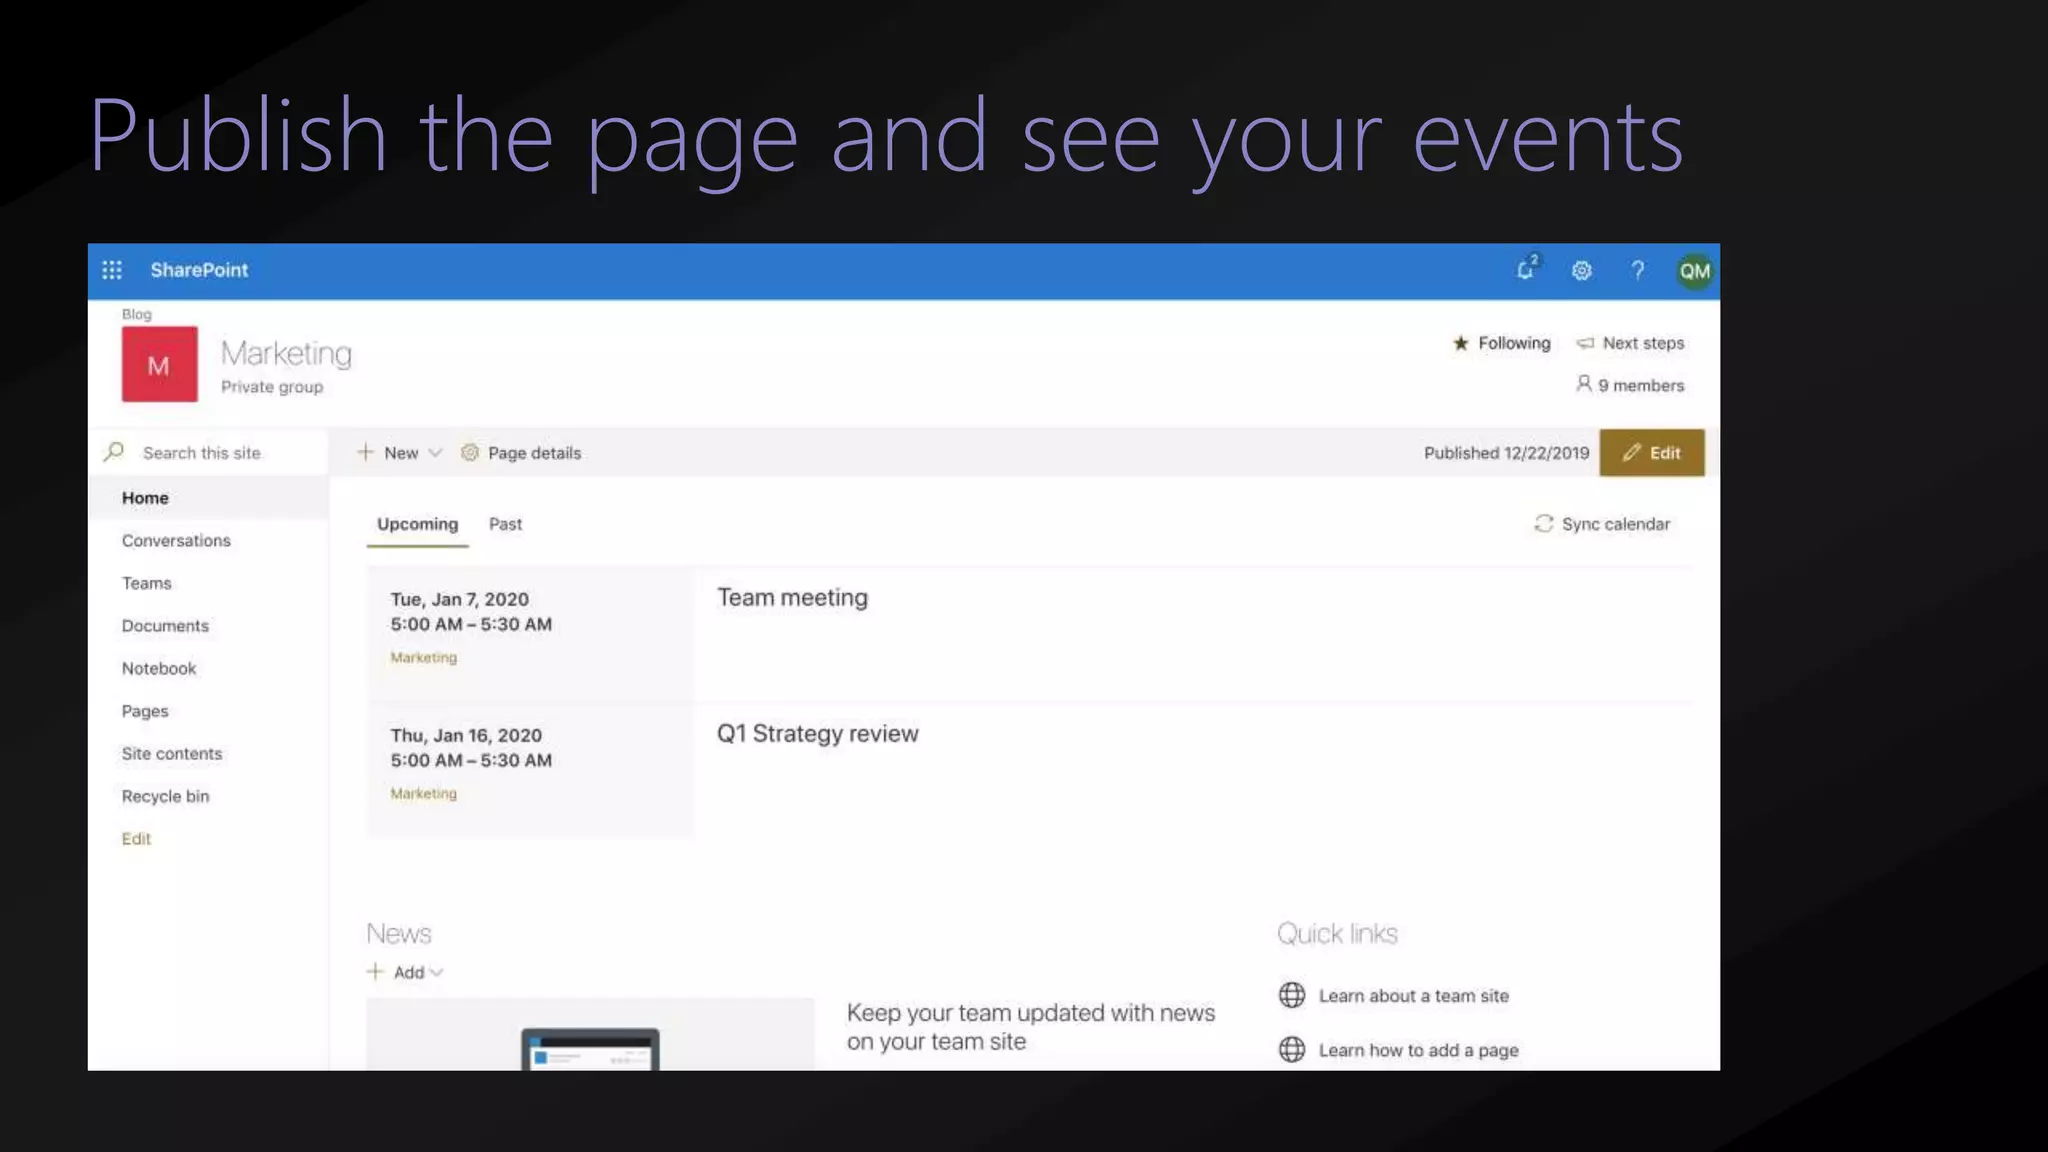Click the SharePoint title in the header
This screenshot has width=2048, height=1152.
[x=199, y=270]
